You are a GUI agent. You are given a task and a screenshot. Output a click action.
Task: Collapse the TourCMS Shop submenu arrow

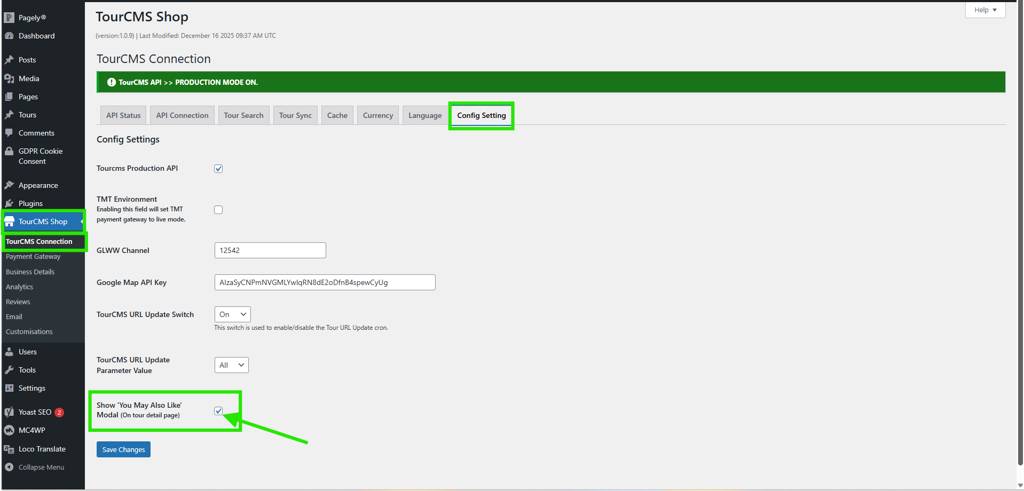pos(82,222)
